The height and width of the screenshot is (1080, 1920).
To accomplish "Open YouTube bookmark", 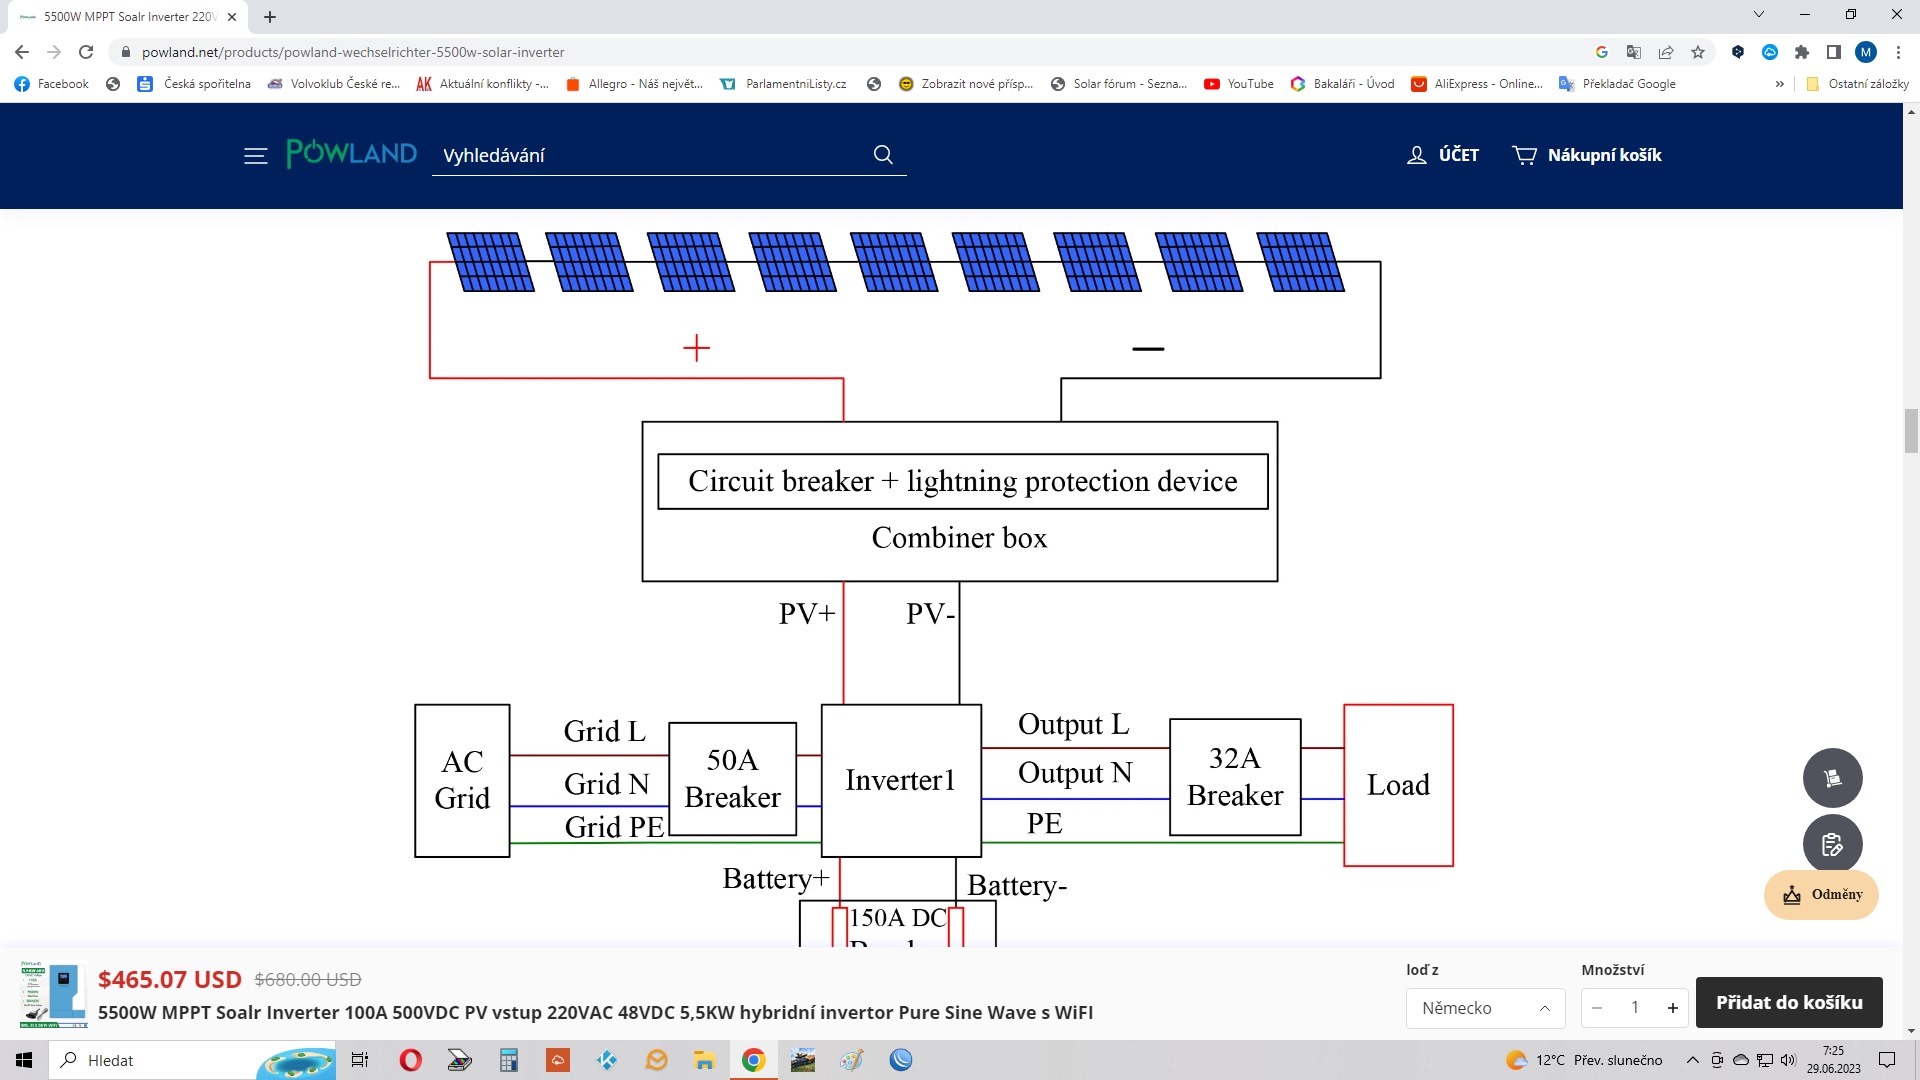I will (x=1239, y=84).
